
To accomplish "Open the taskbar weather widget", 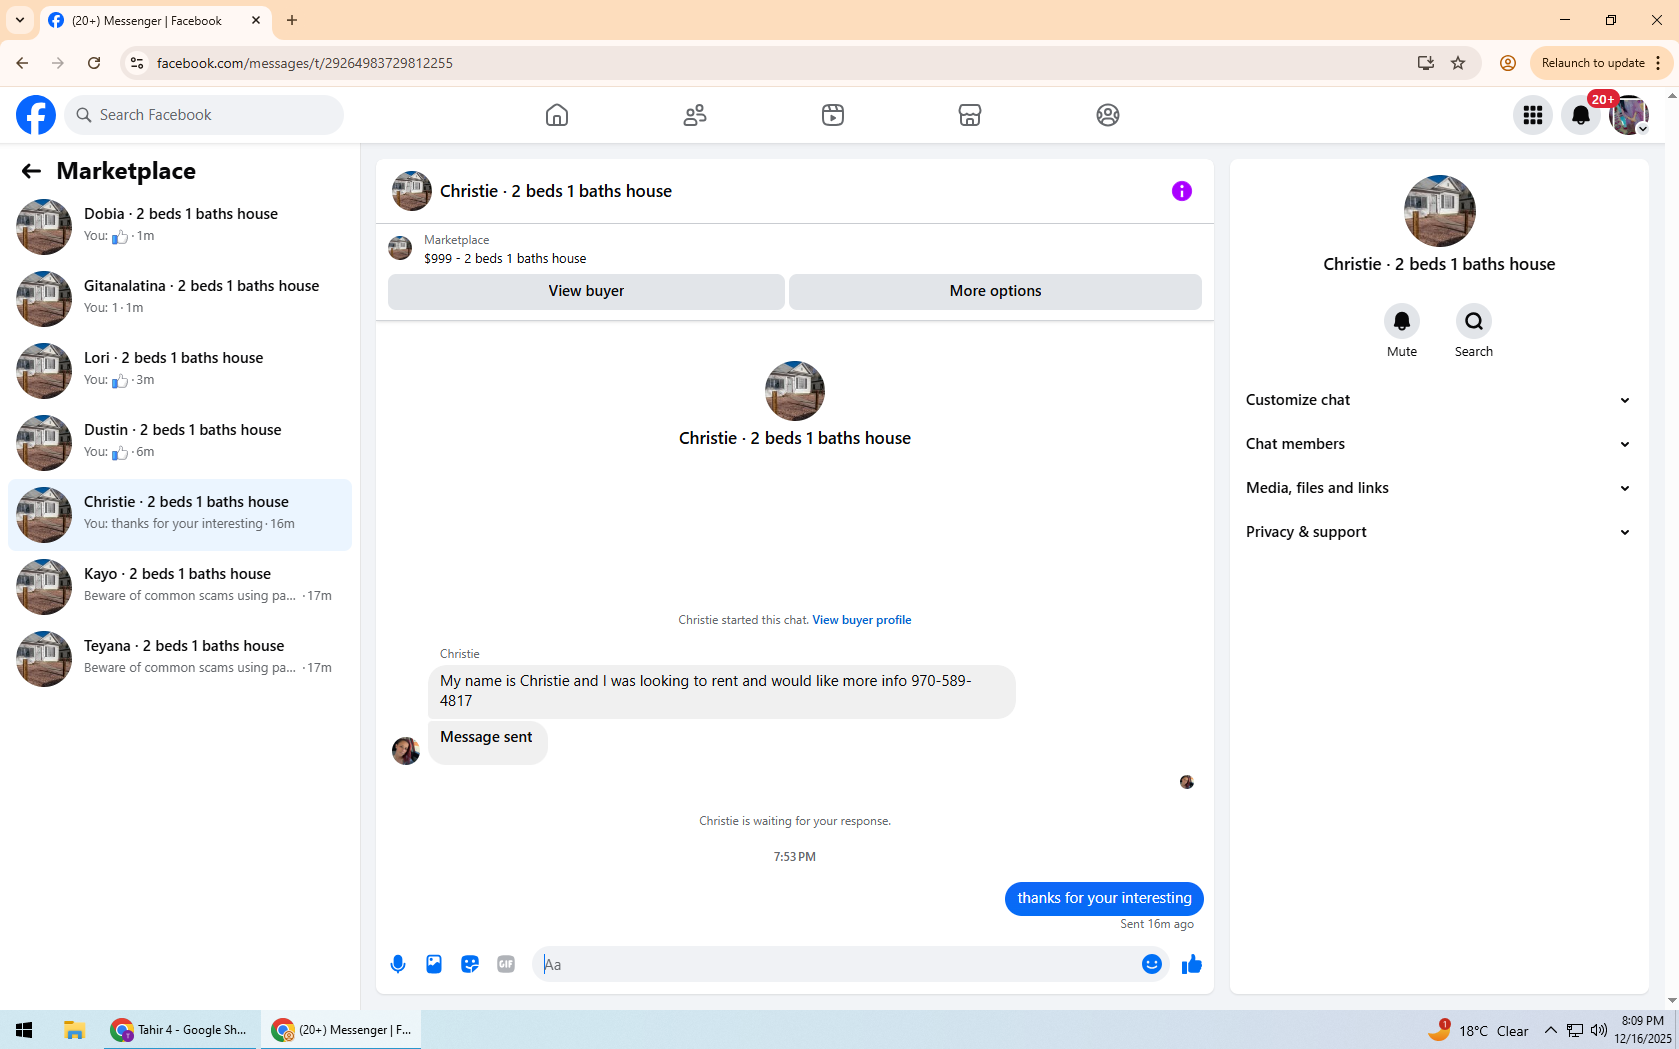I will point(1478,1030).
